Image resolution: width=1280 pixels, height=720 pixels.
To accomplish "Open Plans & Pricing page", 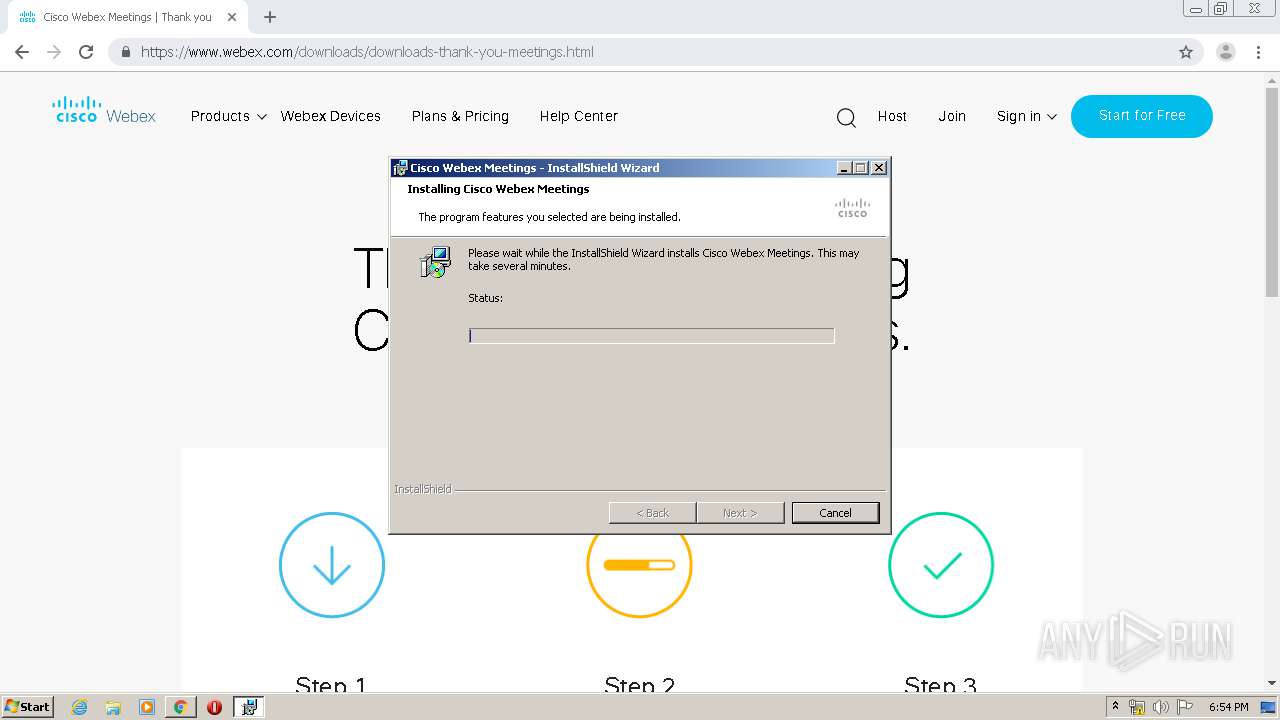I will click(460, 116).
